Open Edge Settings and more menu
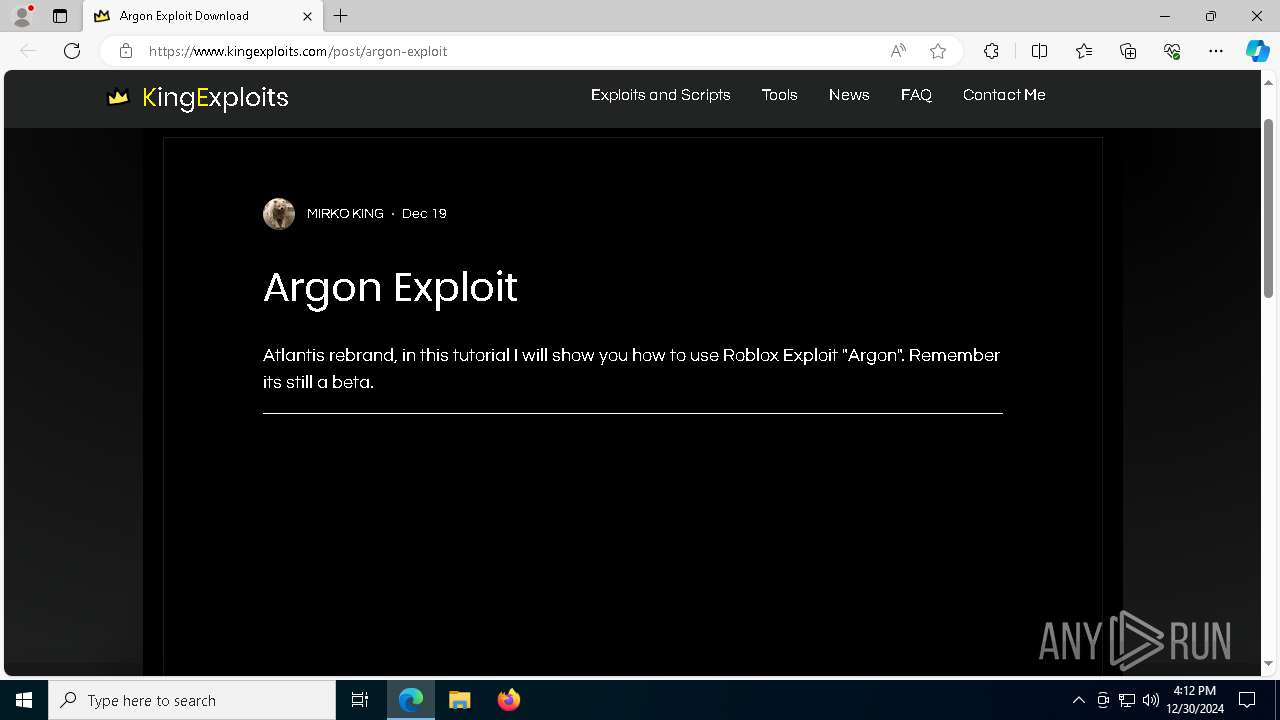Image resolution: width=1280 pixels, height=720 pixels. point(1216,51)
